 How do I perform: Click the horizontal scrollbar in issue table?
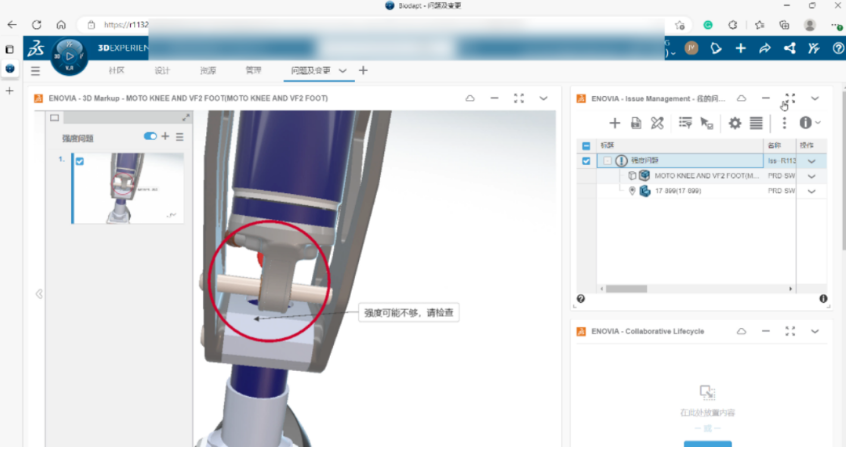click(627, 289)
